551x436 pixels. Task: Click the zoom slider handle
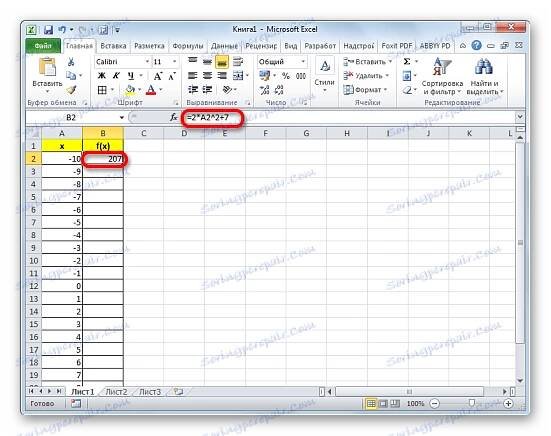pos(472,403)
